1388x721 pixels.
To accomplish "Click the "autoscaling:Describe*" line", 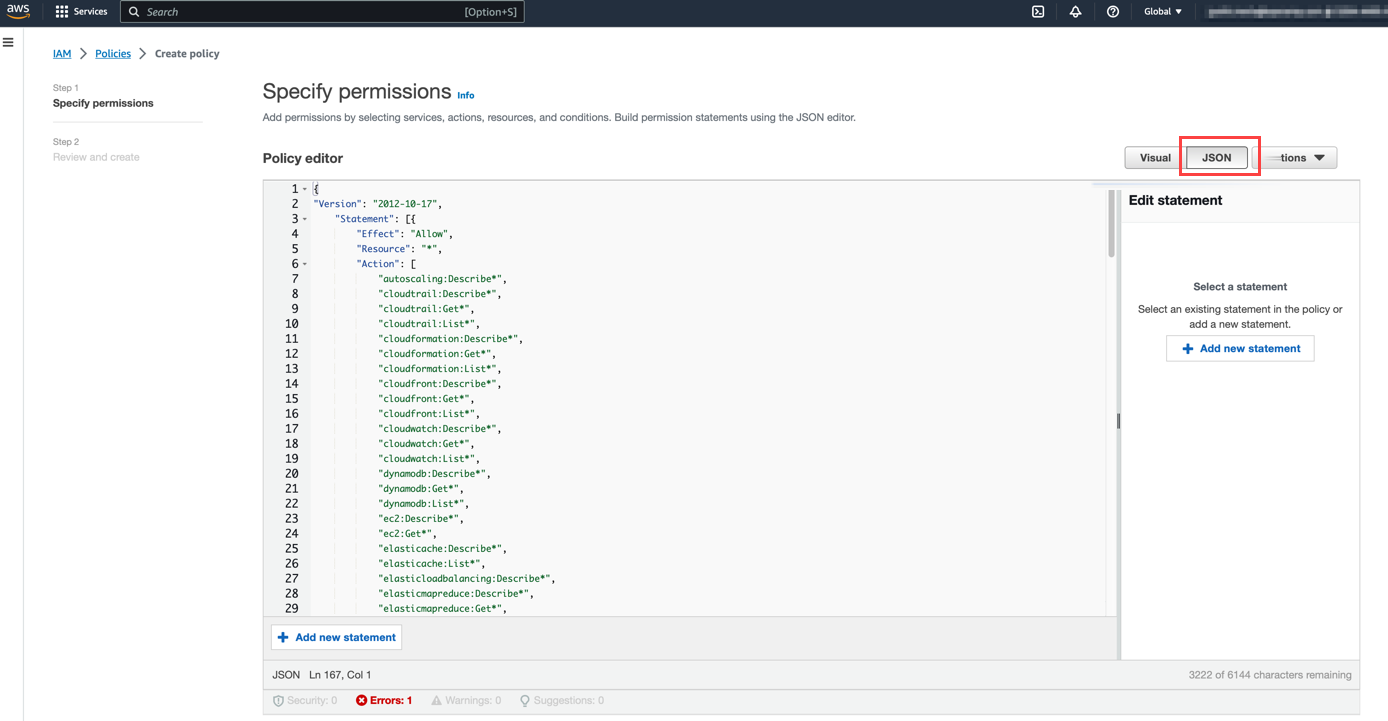I will click(443, 279).
